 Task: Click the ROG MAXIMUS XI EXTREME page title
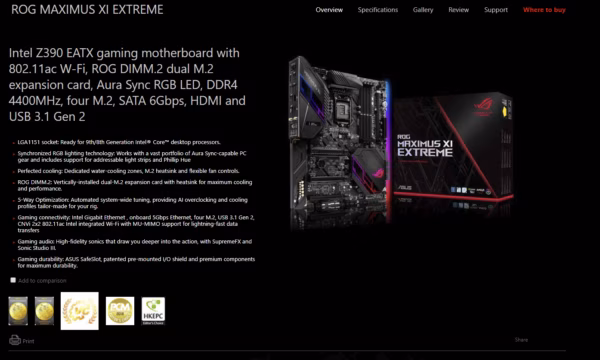click(x=87, y=10)
